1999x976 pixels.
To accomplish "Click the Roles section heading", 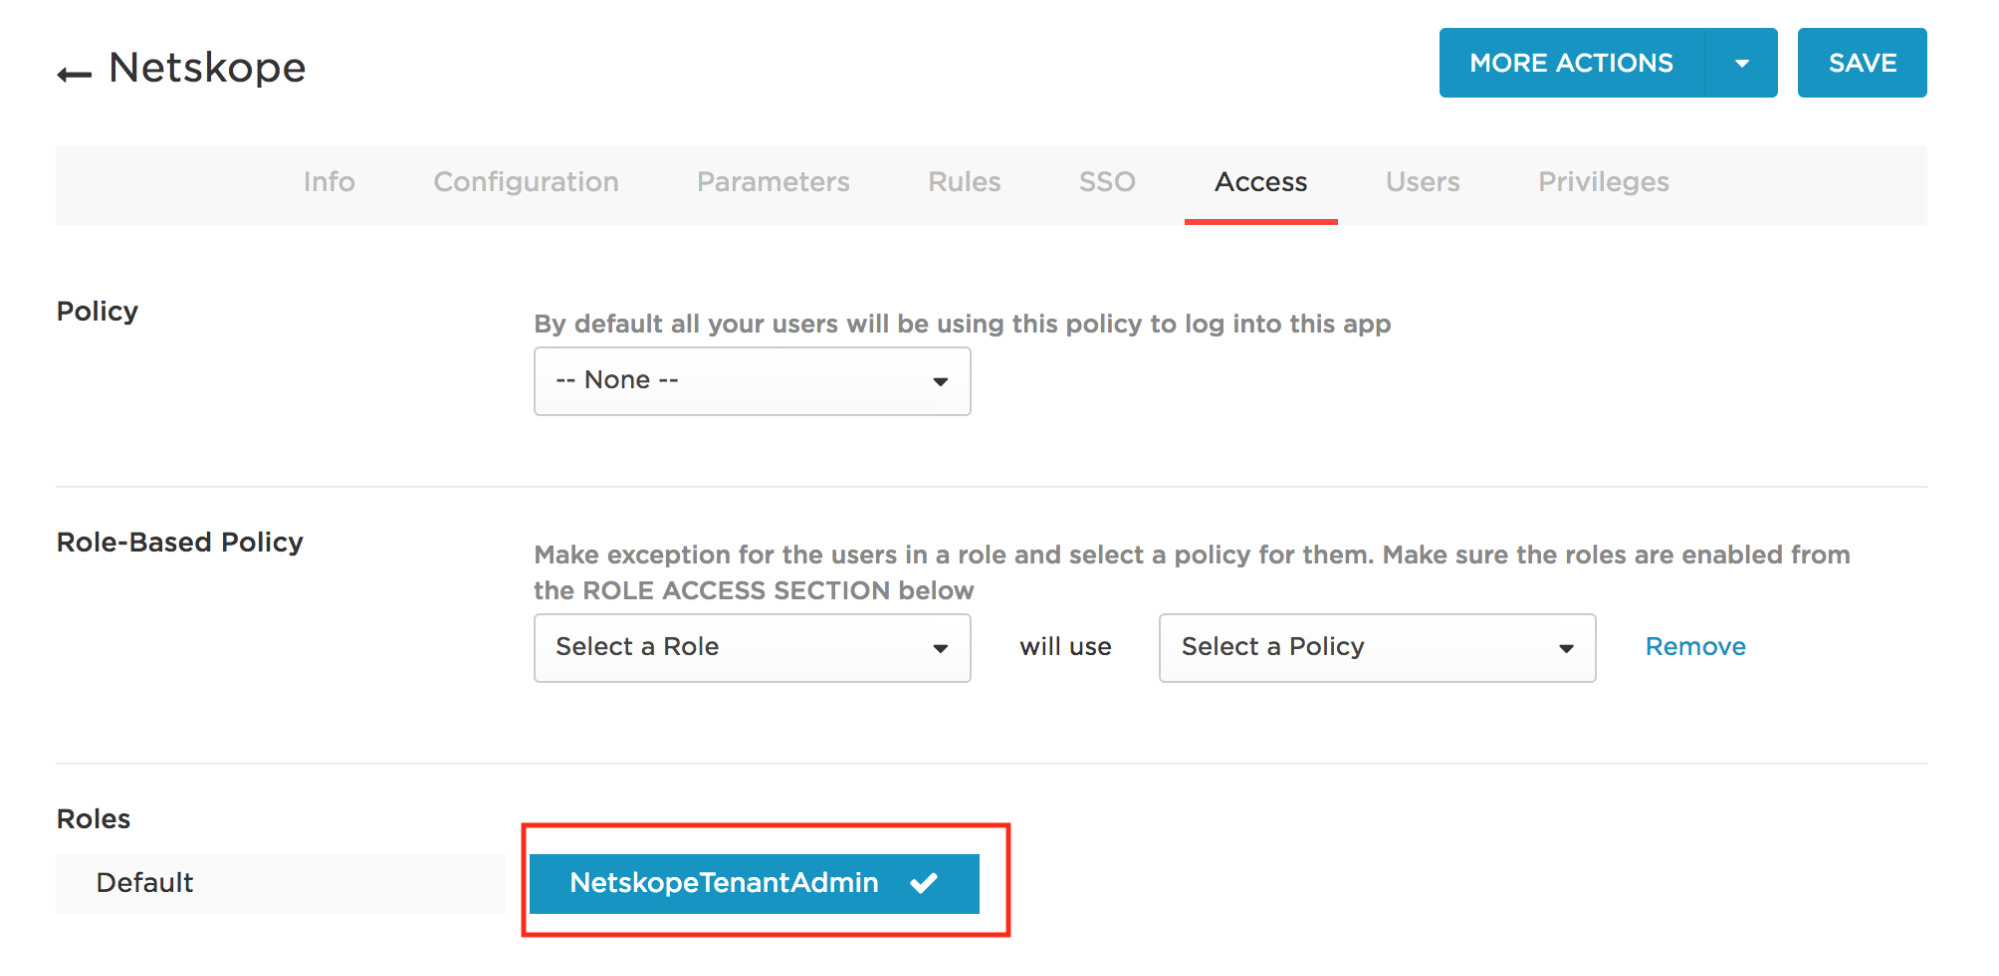I will tap(93, 819).
